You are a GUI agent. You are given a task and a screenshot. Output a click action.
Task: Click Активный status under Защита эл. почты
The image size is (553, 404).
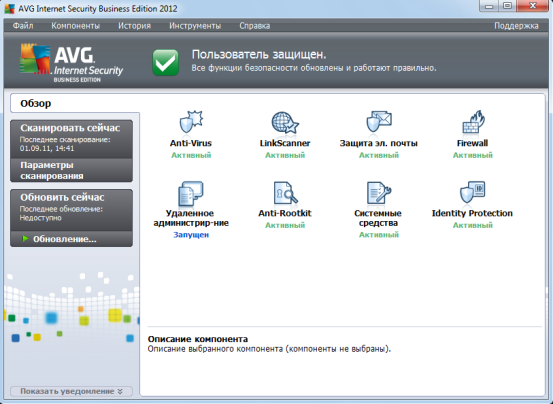coord(379,155)
